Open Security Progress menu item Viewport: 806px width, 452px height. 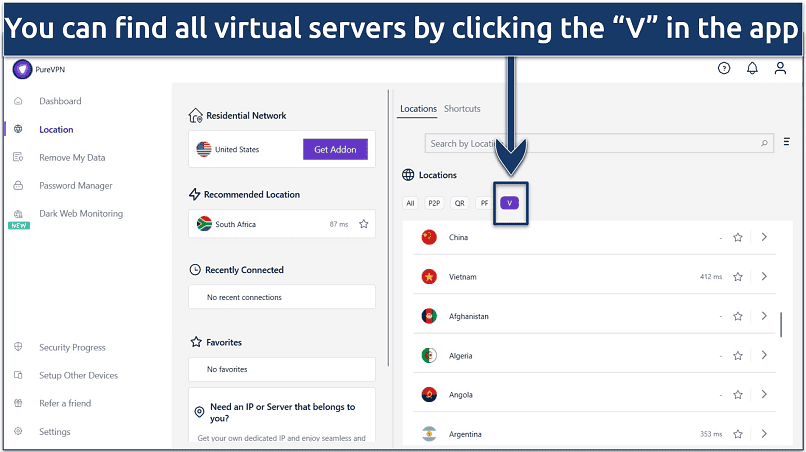(72, 347)
